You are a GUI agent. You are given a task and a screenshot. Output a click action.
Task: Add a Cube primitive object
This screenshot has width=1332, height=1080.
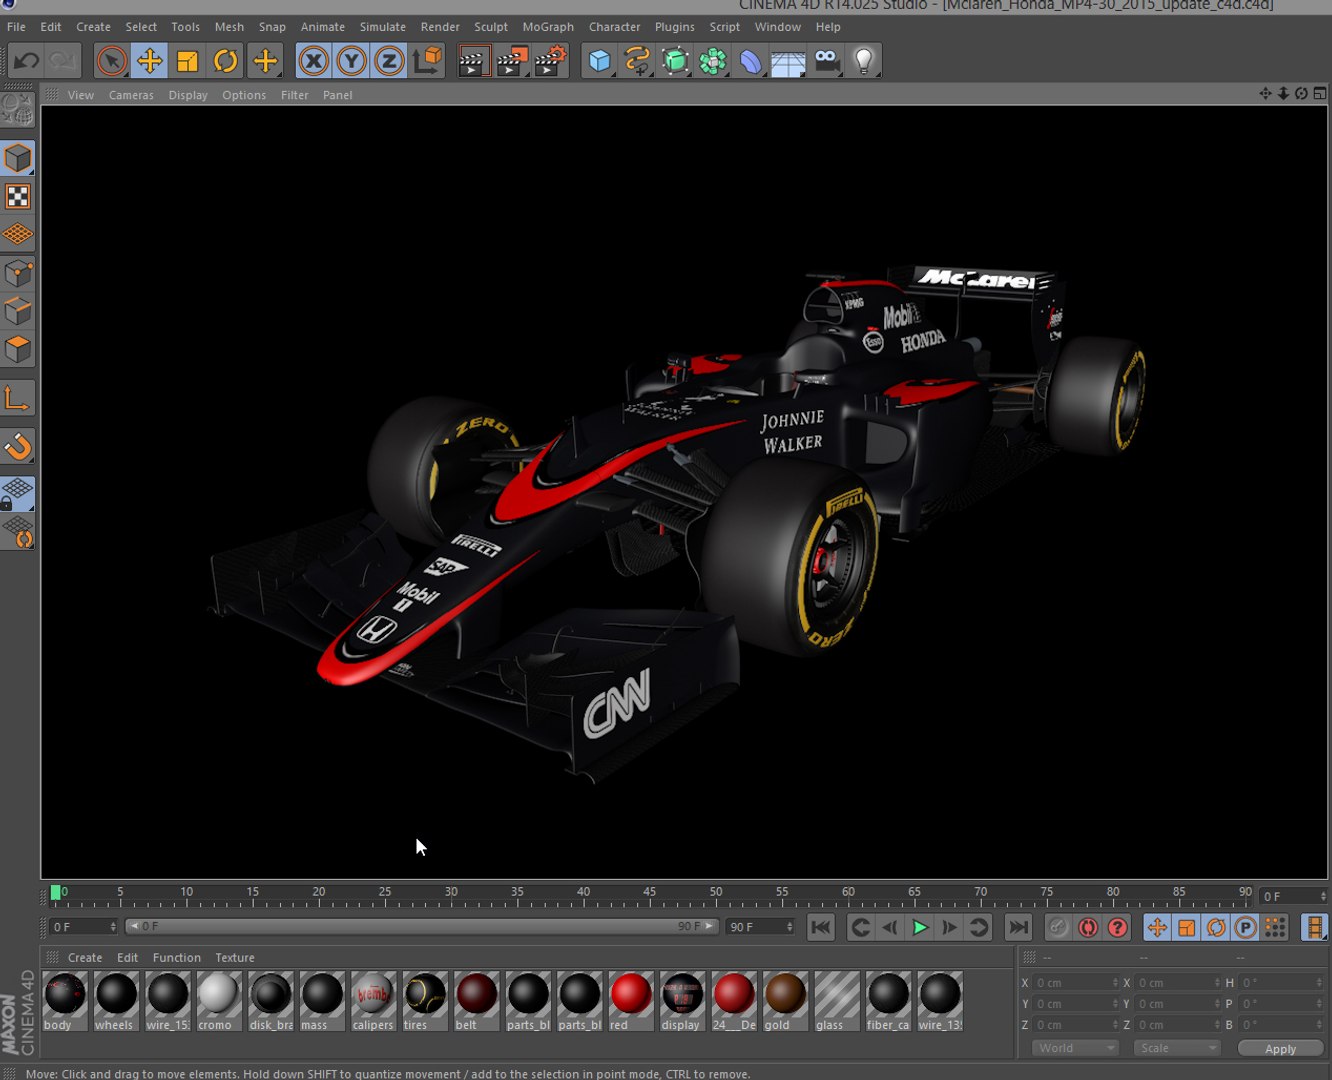pos(600,61)
